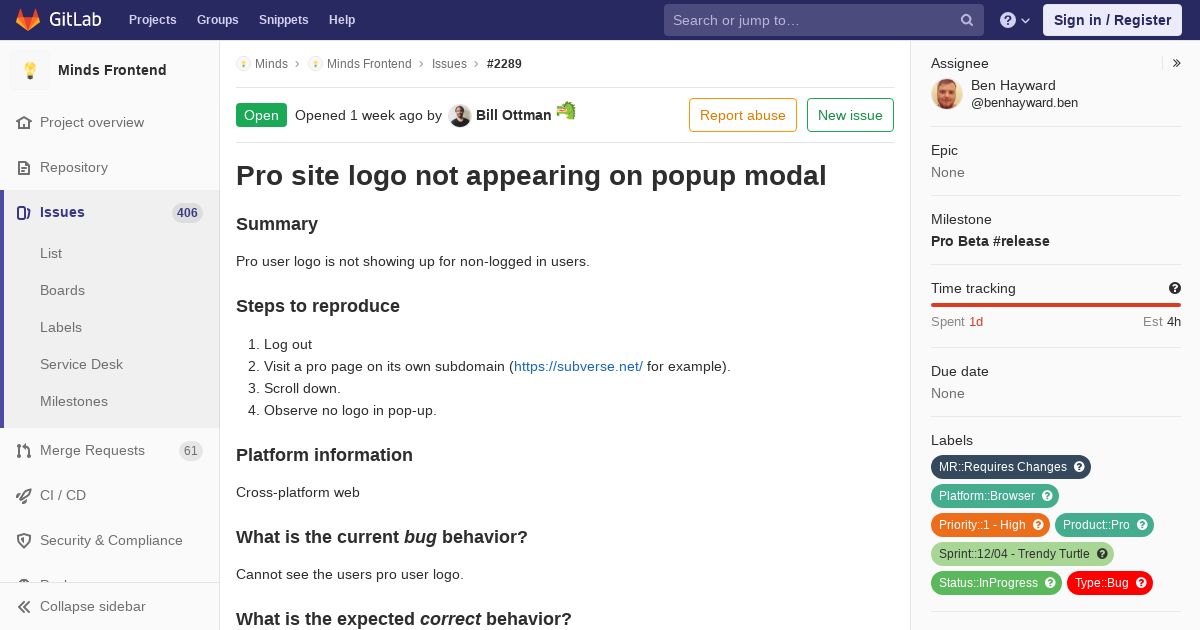1200x630 pixels.
Task: Click the Repository file icon
Action: (24, 167)
